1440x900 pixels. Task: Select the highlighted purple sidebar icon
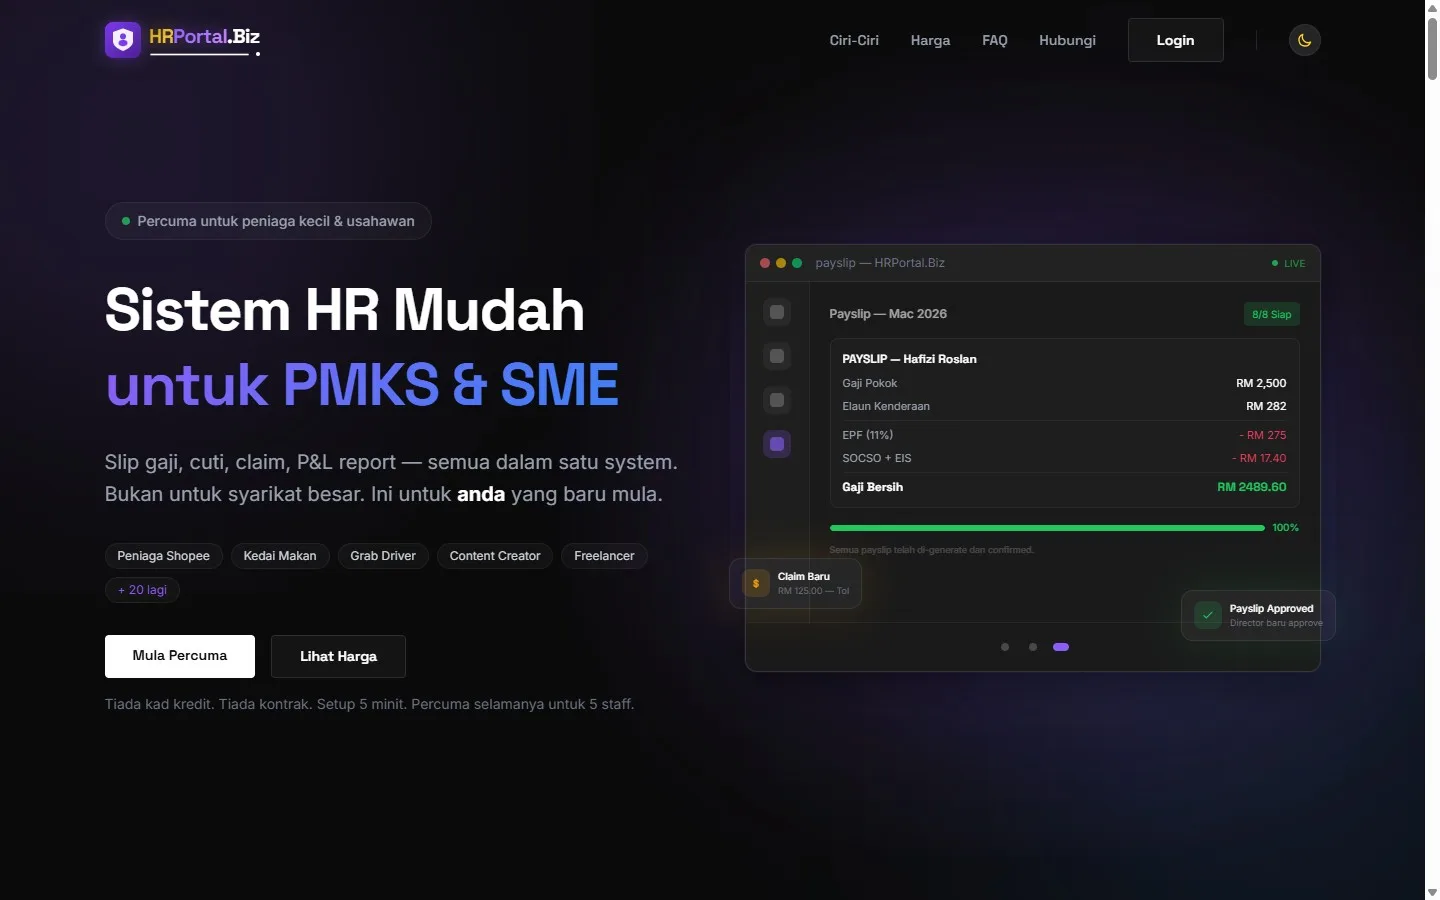click(777, 444)
